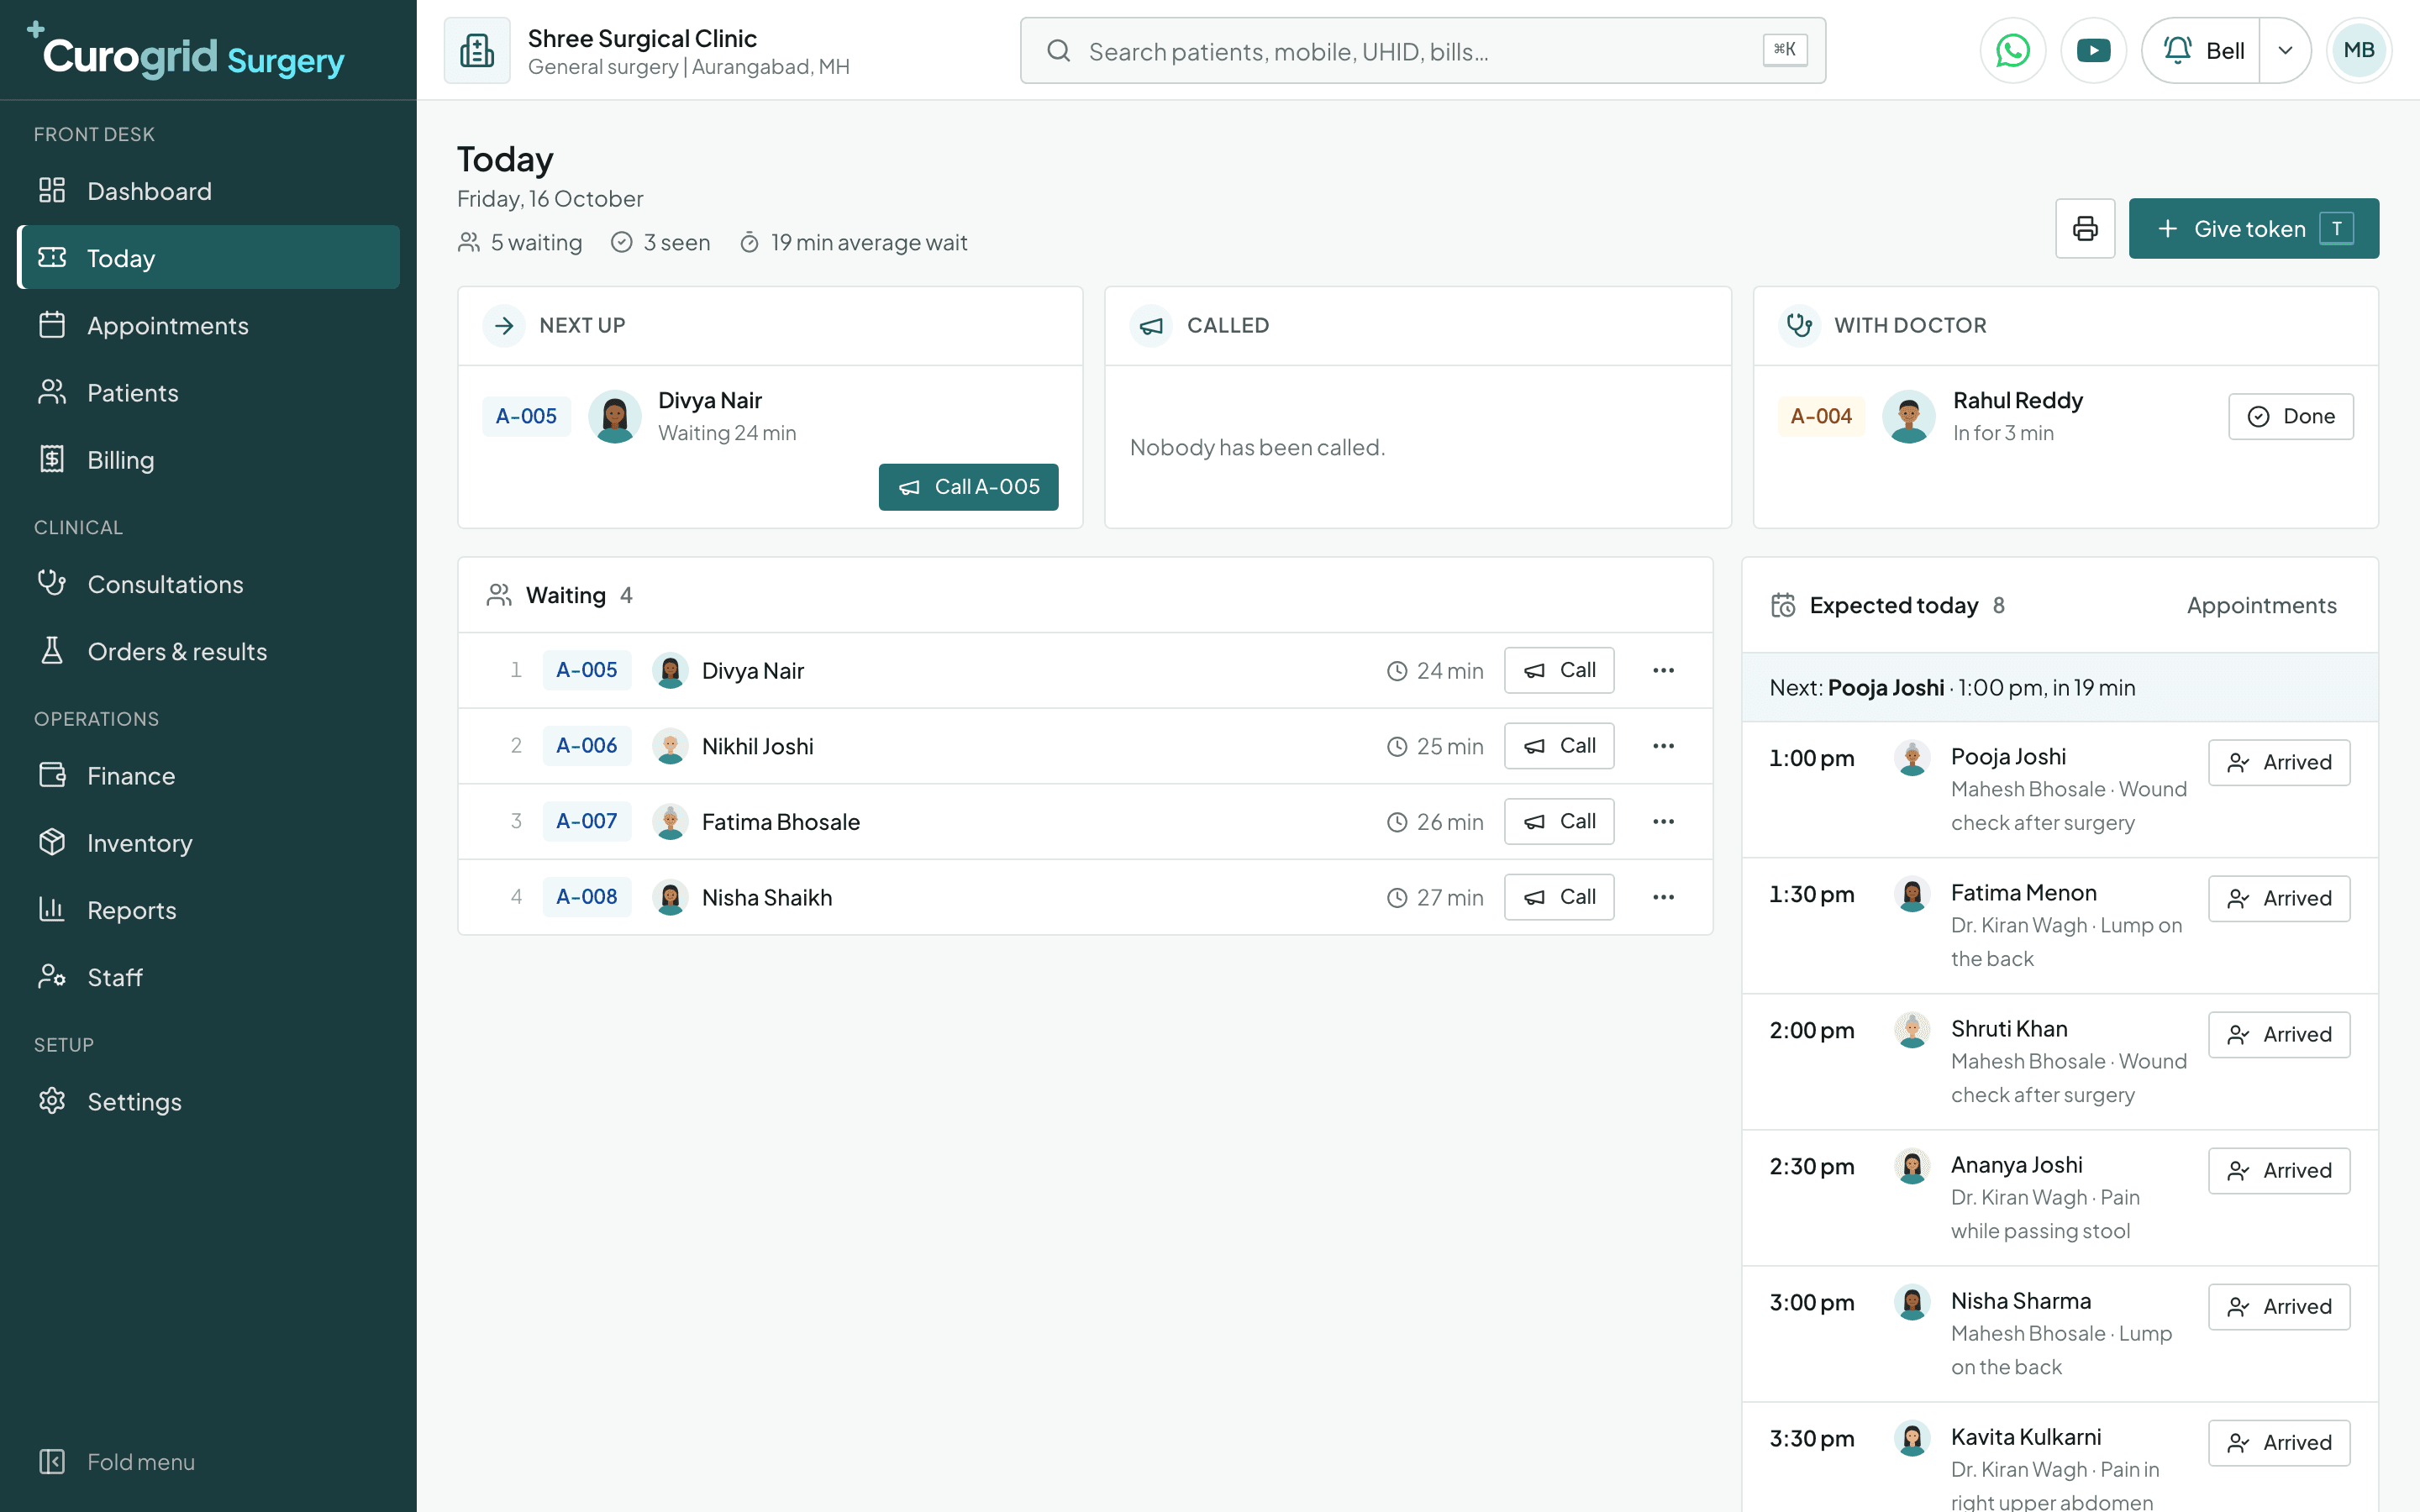The width and height of the screenshot is (2420, 1512).
Task: Call Fatima Bhosale token A-007
Action: tap(1558, 821)
